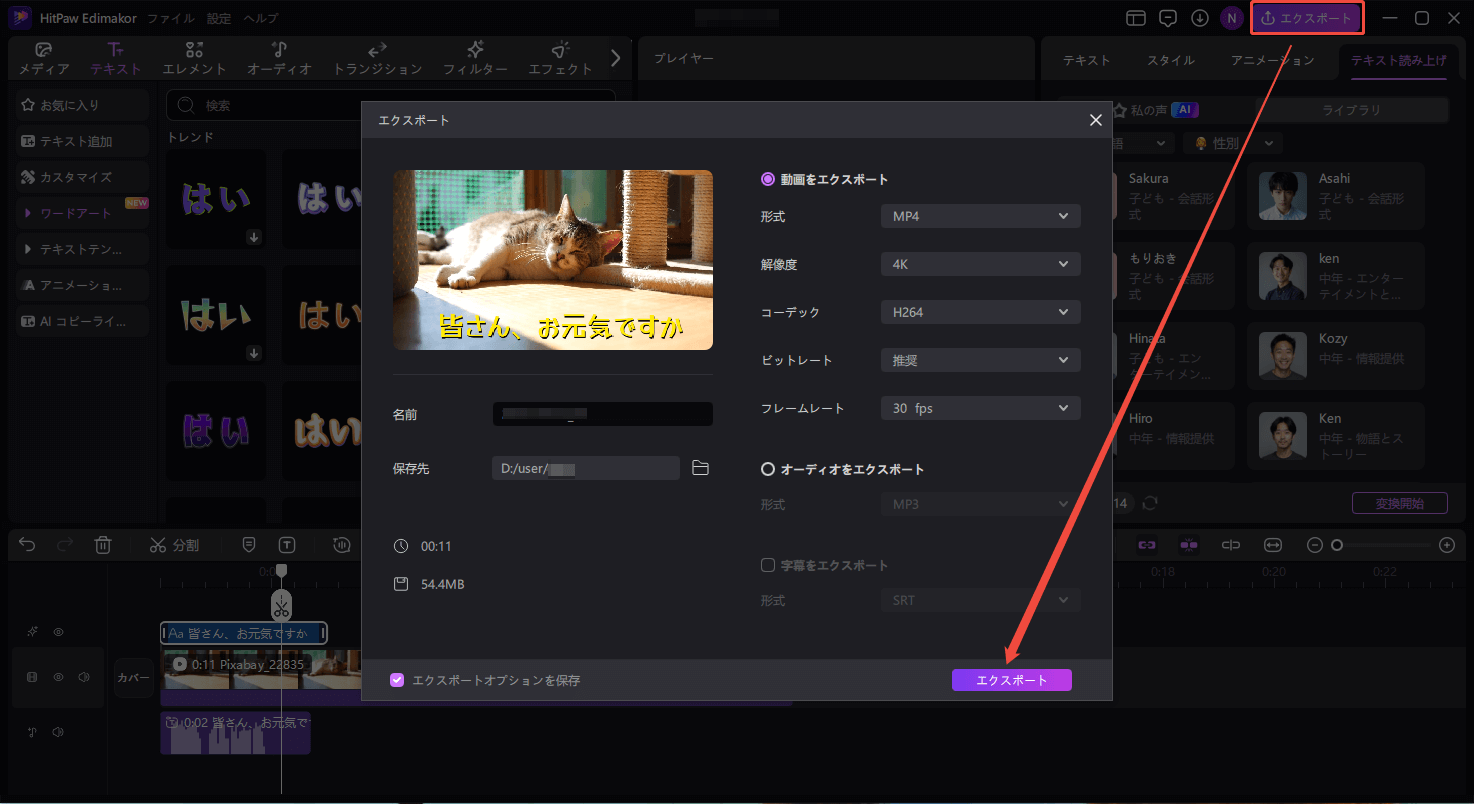Open the 形式 MP4 dropdown
This screenshot has width=1474, height=804.
980,216
